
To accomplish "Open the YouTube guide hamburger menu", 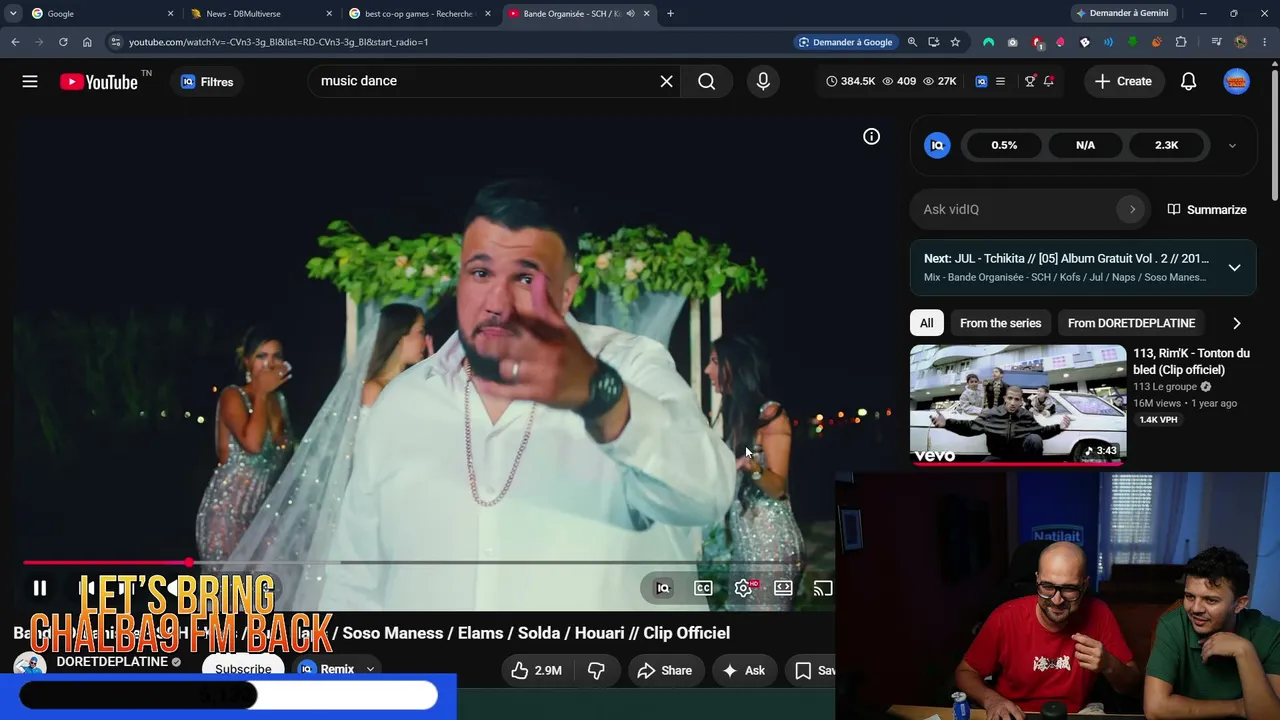I will pyautogui.click(x=30, y=82).
